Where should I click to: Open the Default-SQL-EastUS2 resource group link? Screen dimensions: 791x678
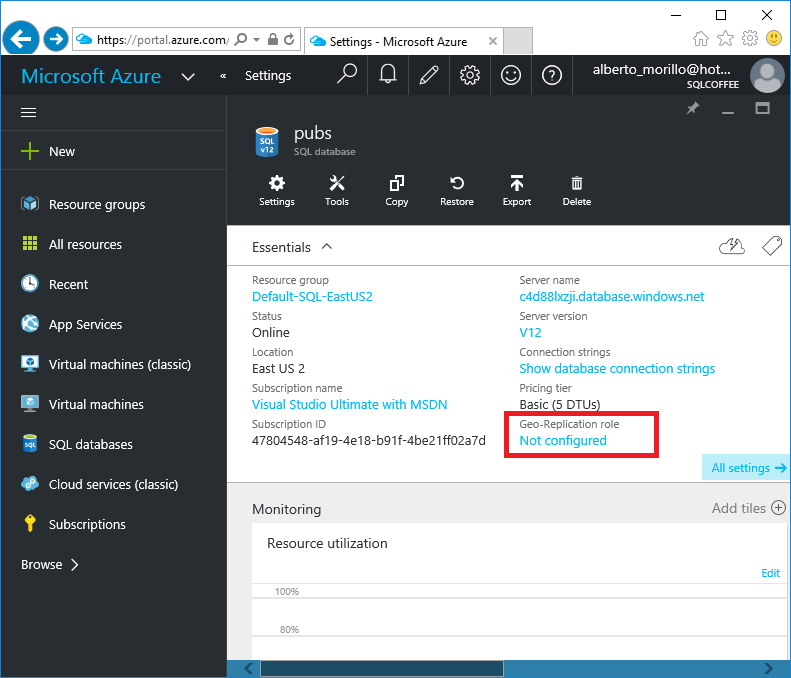(312, 297)
